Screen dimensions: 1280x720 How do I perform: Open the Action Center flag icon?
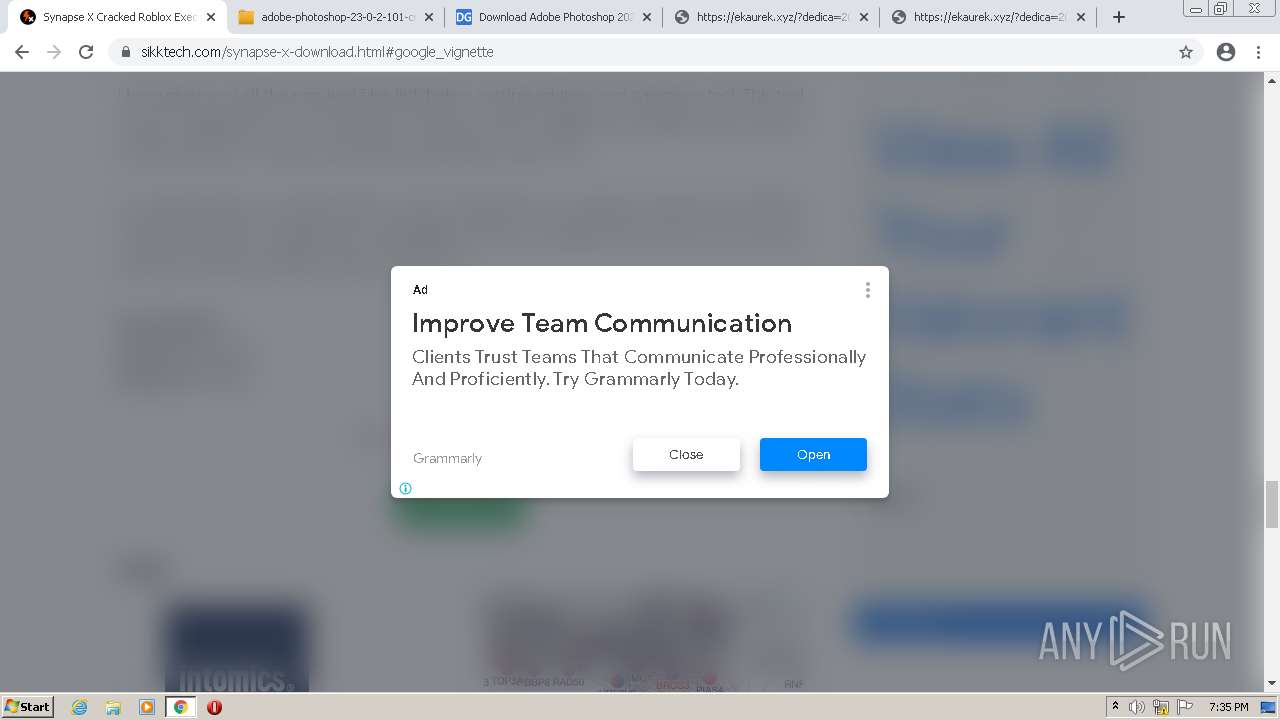tap(1184, 707)
